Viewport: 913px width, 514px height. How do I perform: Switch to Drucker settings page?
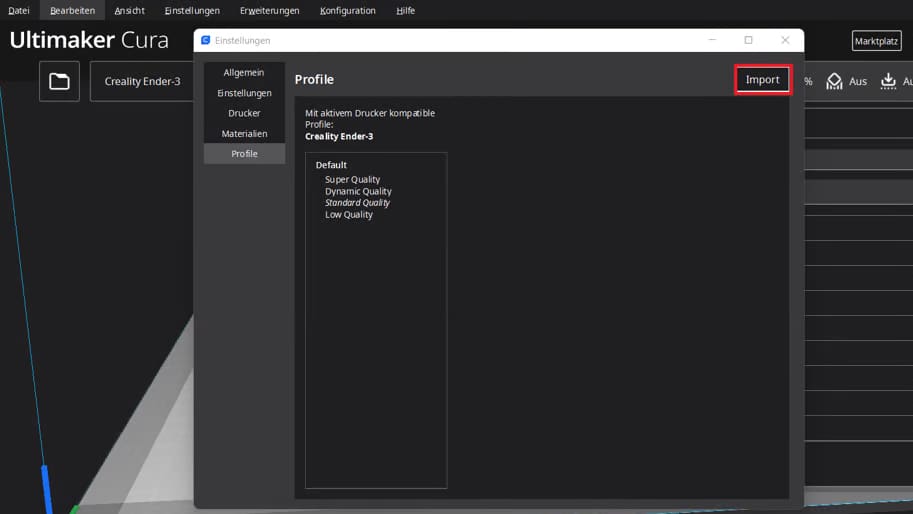244,113
